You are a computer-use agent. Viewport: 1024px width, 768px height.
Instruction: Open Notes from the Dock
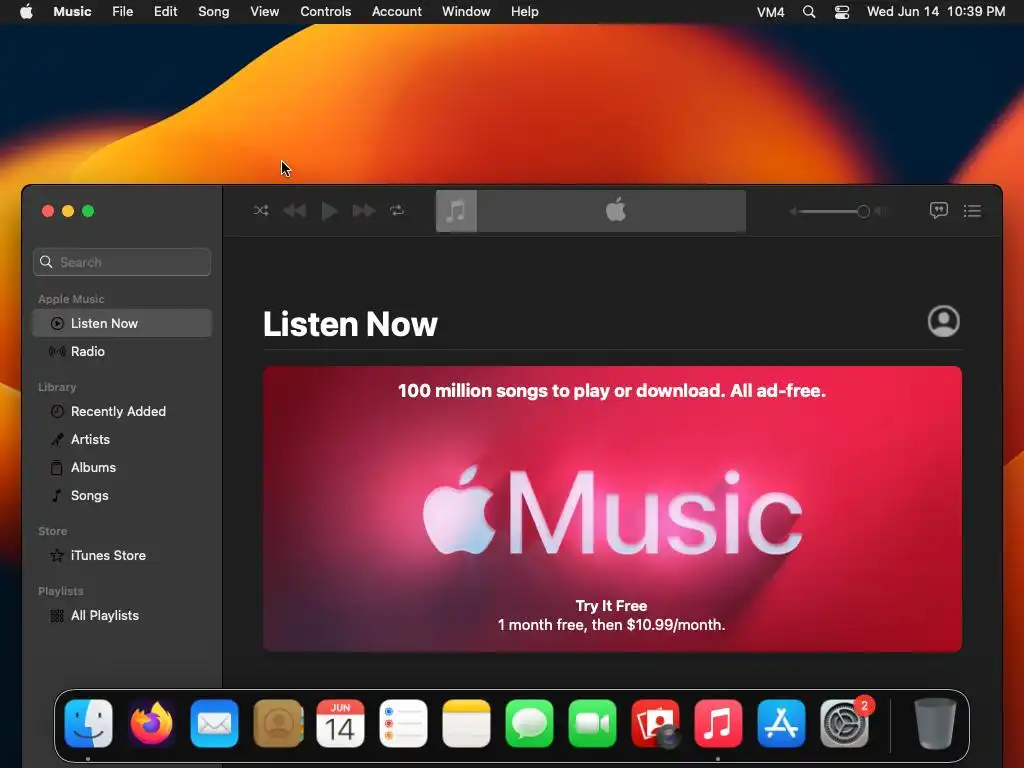(466, 724)
